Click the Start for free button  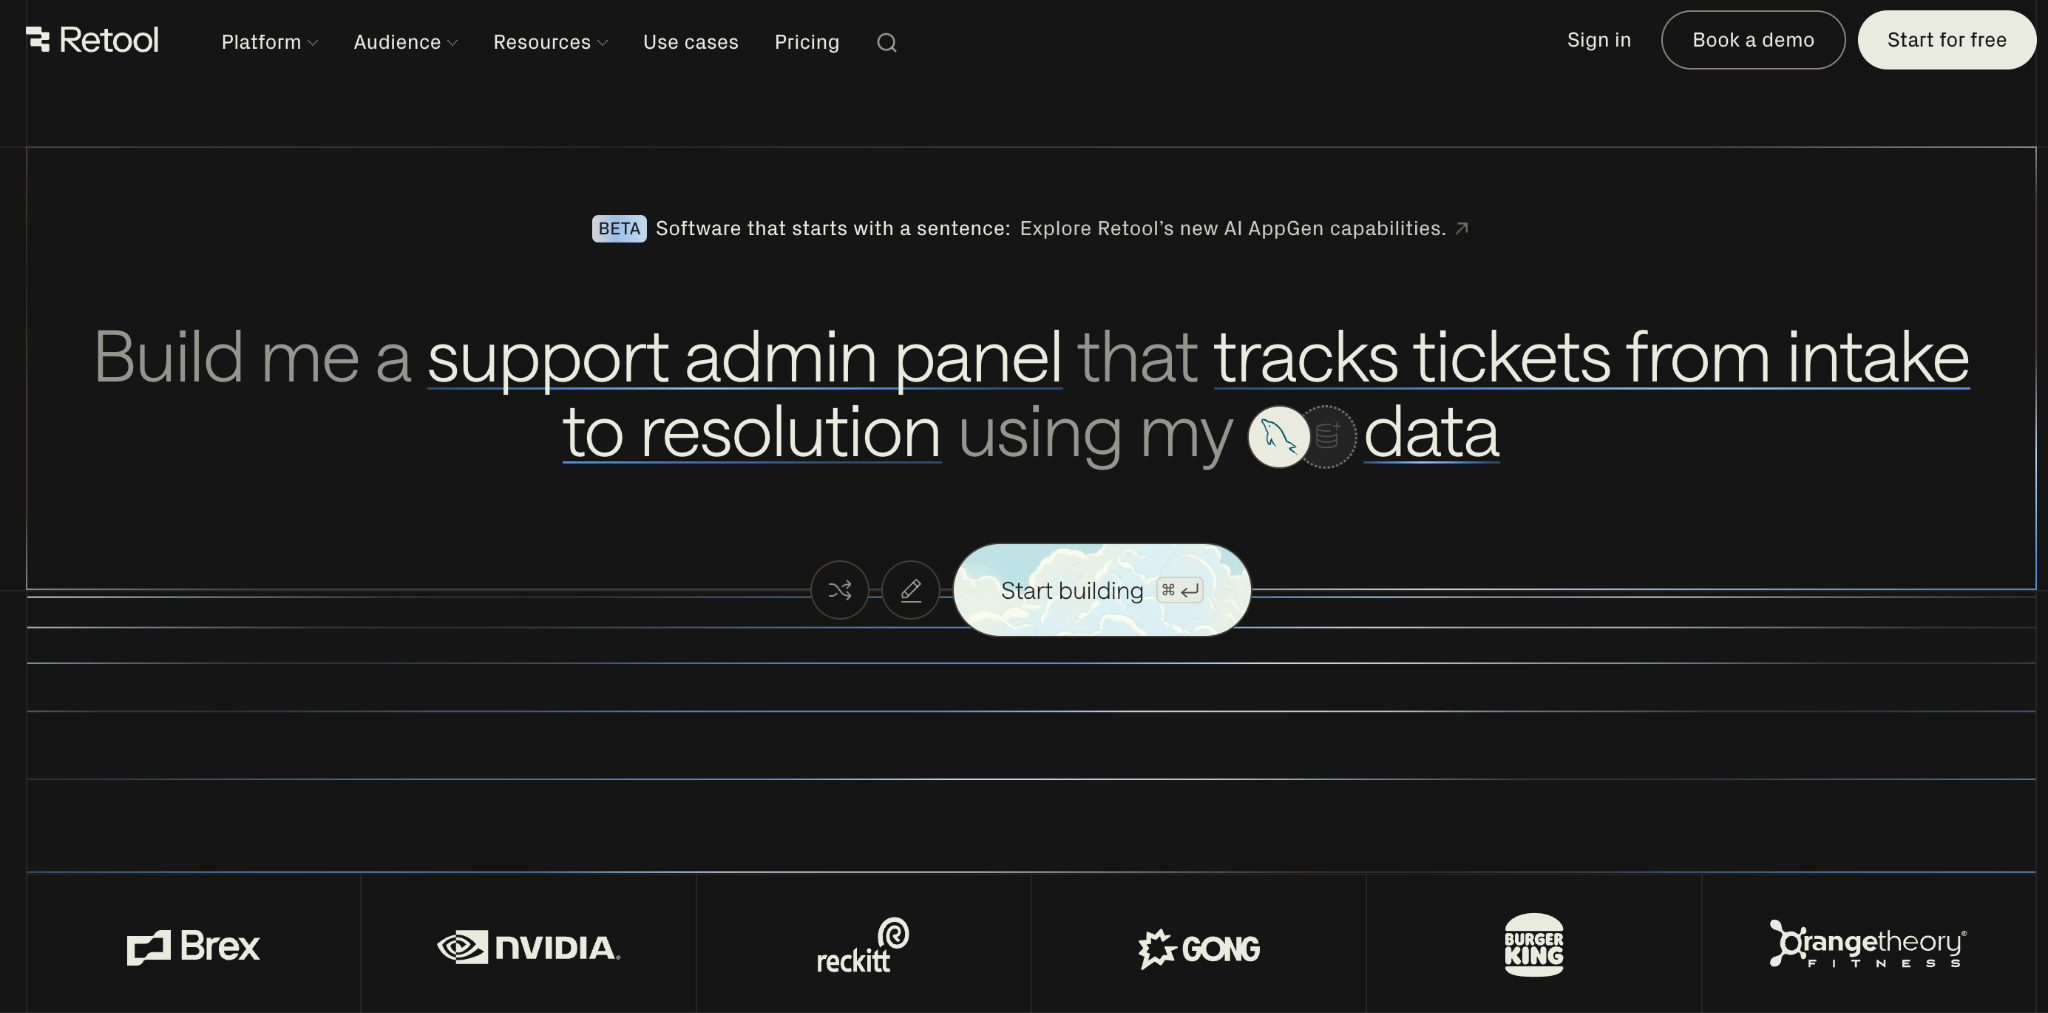point(1945,40)
